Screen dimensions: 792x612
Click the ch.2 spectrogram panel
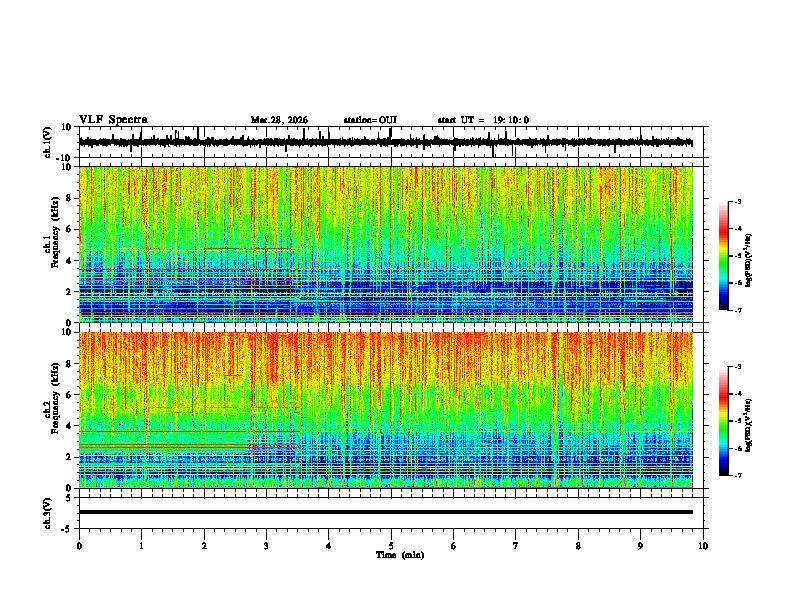tap(385, 410)
